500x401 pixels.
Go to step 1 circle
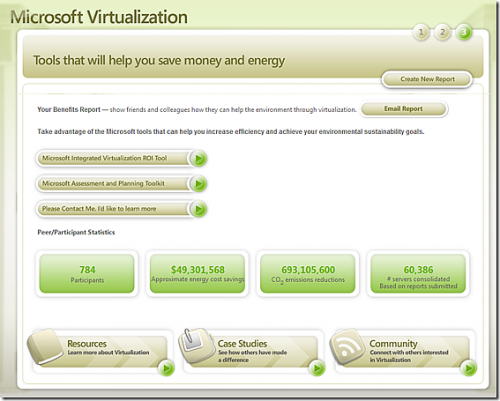[x=421, y=32]
